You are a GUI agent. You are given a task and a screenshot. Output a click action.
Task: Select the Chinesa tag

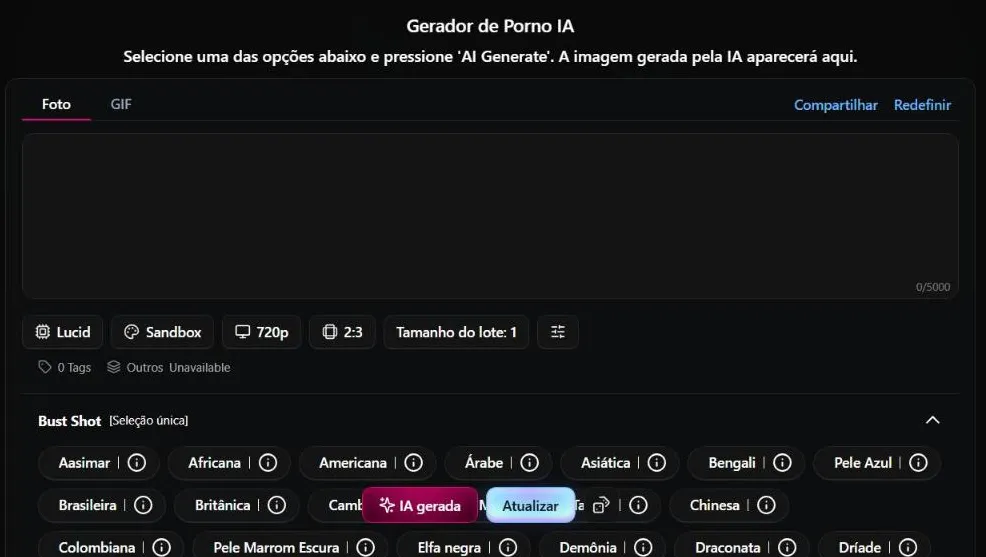point(714,505)
